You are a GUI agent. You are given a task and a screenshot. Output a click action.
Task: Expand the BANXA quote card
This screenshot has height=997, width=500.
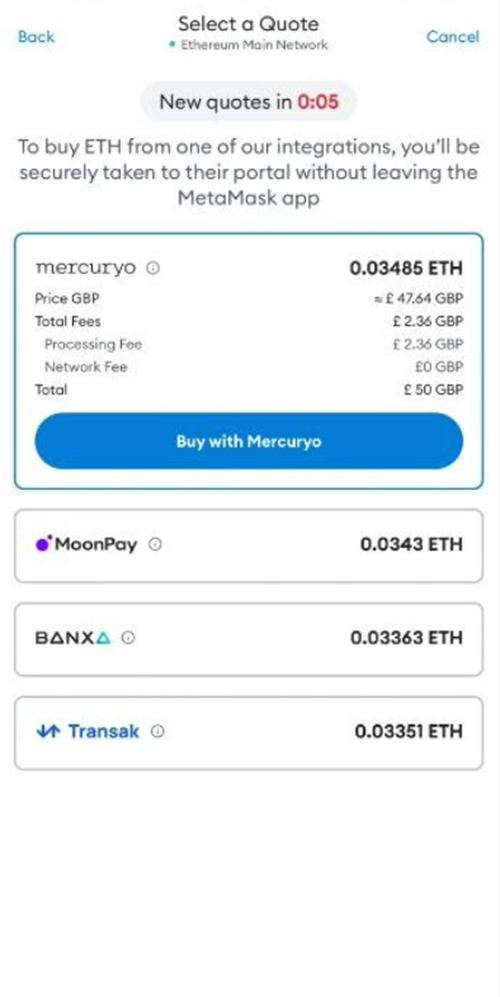point(249,639)
